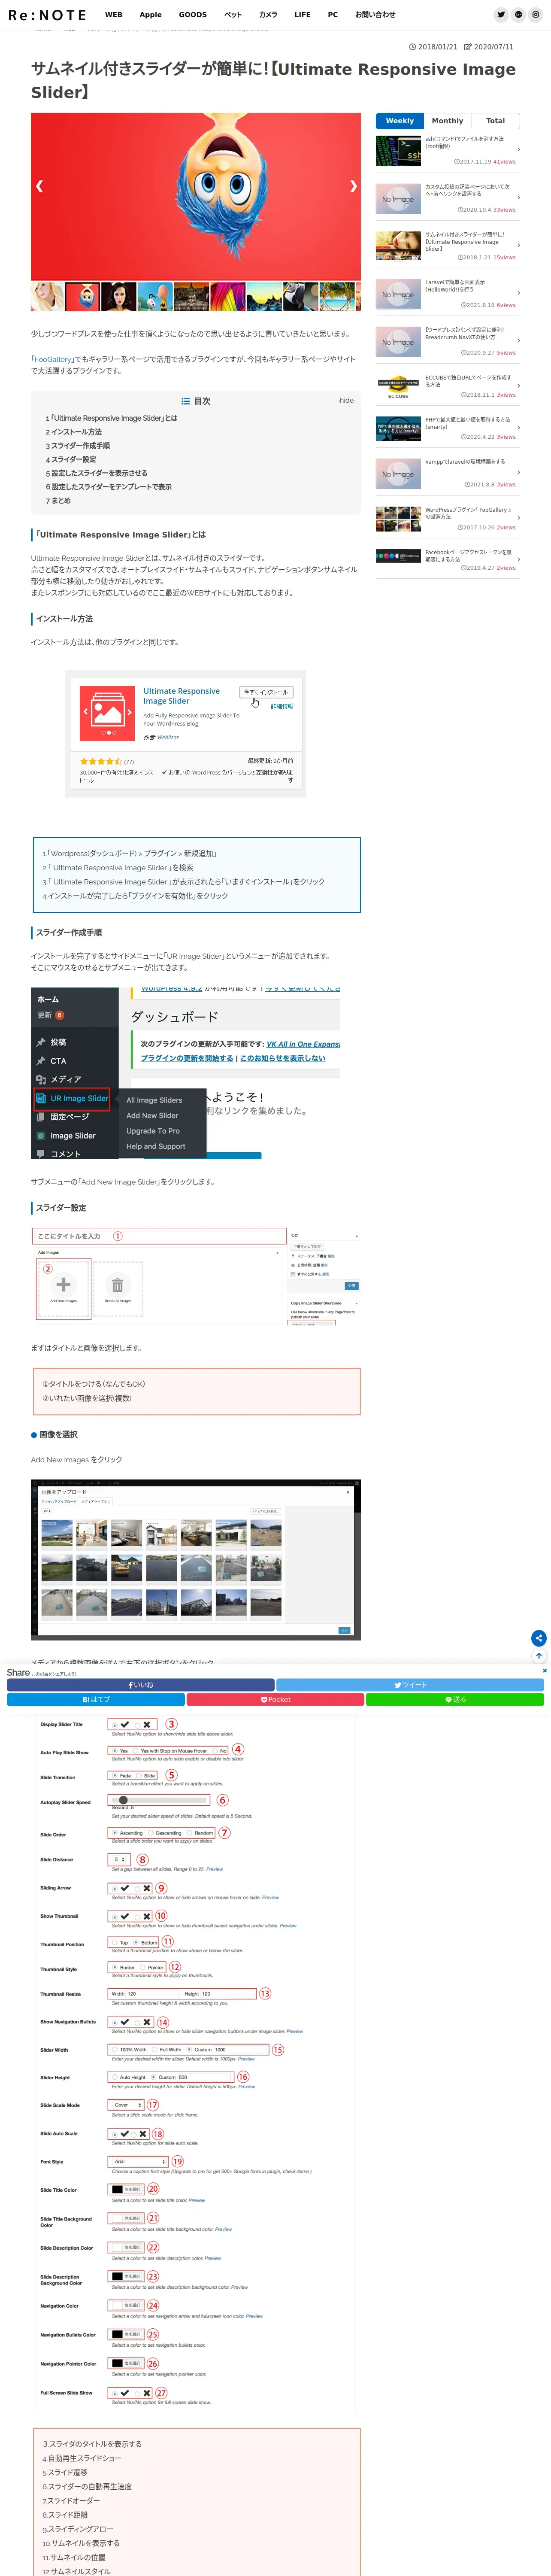Click the Add New Images plus icon
551x2576 pixels.
[x=63, y=1286]
